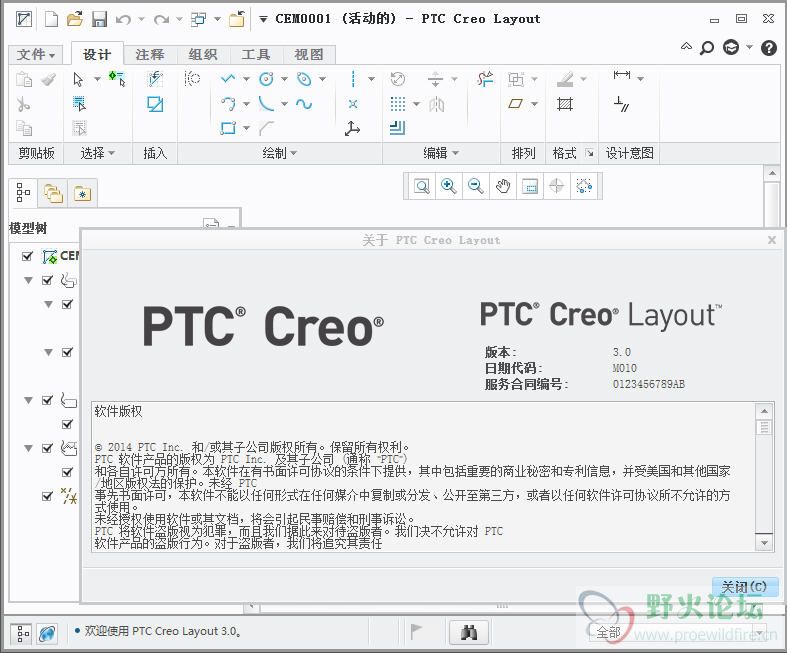The image size is (787, 653).
Task: Open a file with the folder icon
Action: click(x=75, y=20)
